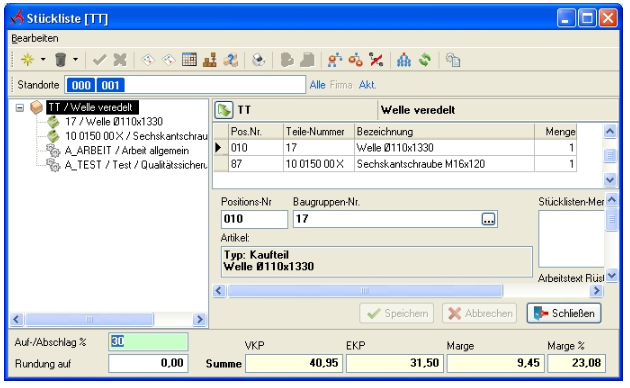Click the crossed-out connection toolbar icon
The image size is (630, 388).
click(376, 60)
